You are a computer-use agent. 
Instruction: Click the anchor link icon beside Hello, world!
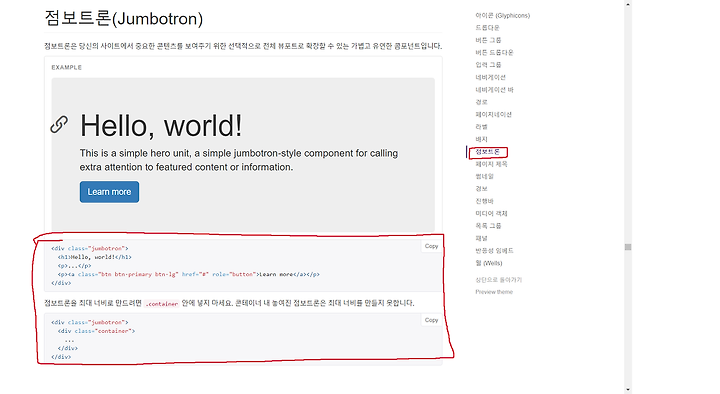(x=59, y=124)
